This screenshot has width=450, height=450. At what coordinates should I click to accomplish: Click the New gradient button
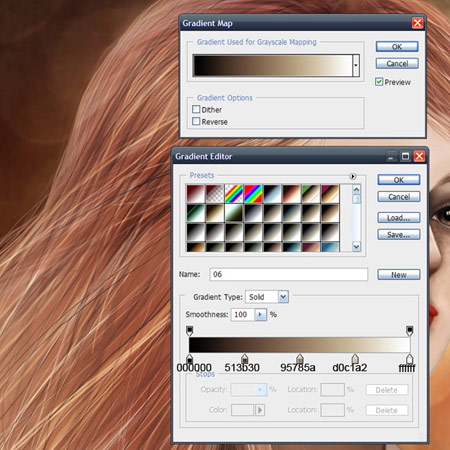point(399,275)
